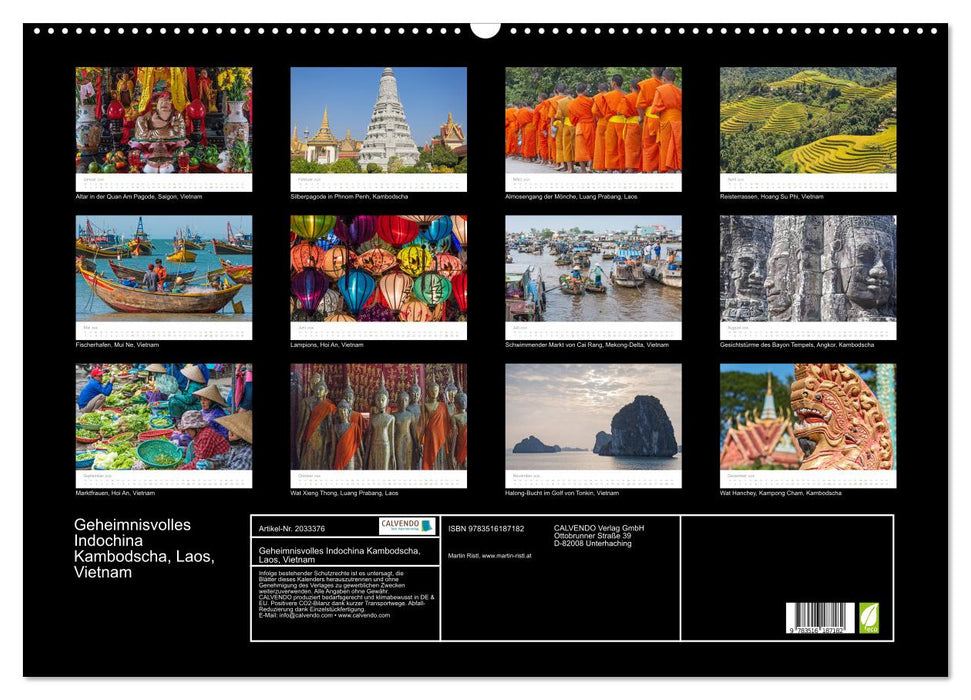
Task: Click the www.martin-ristl.at website link
Action: tap(505, 555)
